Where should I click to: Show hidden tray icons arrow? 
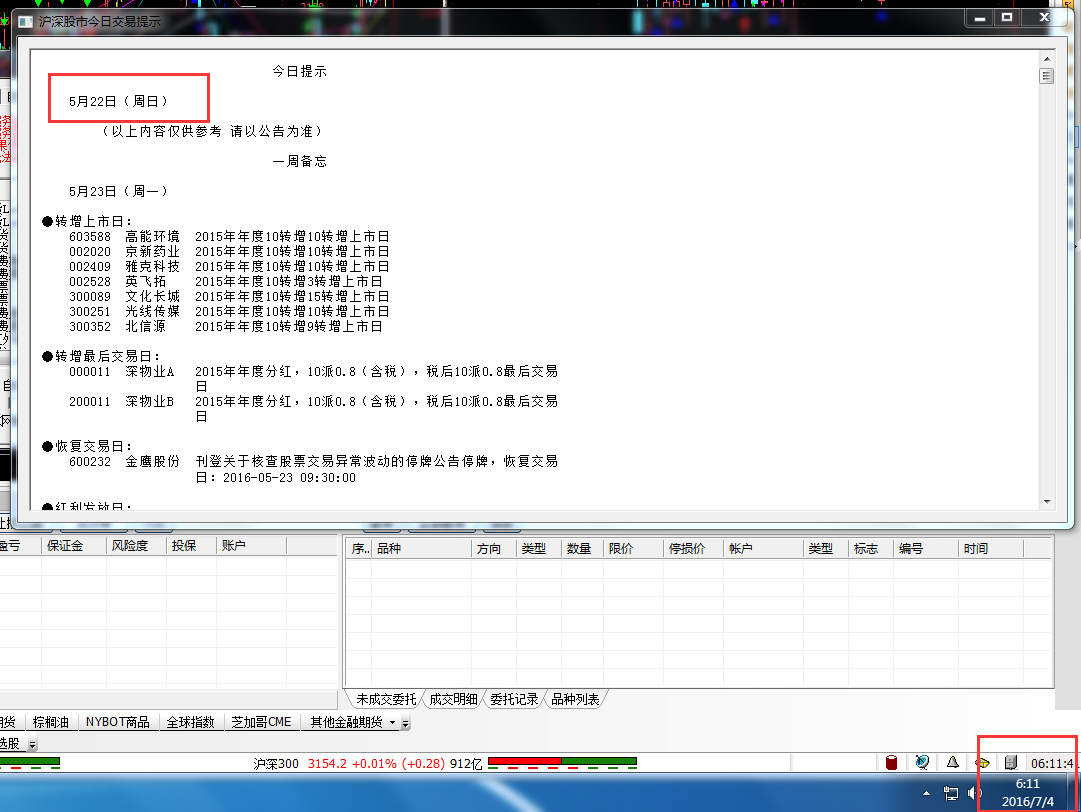[927, 794]
